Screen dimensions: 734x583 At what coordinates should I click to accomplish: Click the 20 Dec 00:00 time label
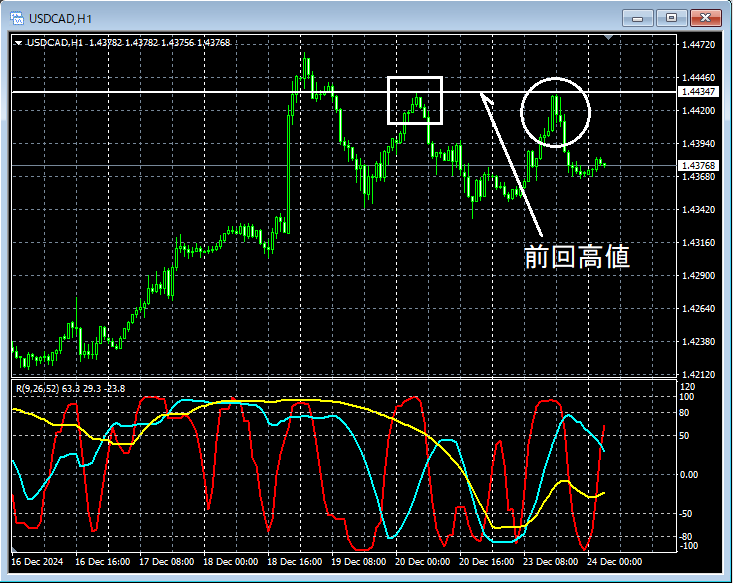[422, 561]
